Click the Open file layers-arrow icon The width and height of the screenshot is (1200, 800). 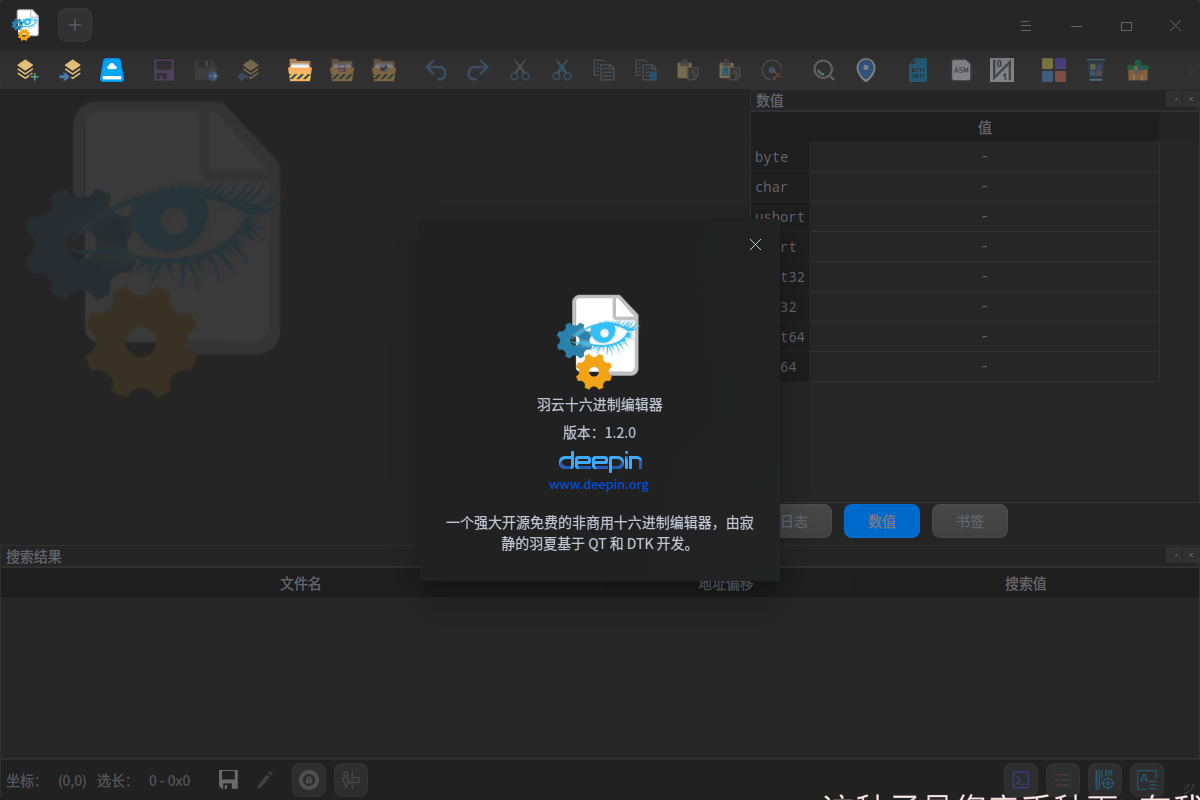[x=70, y=70]
